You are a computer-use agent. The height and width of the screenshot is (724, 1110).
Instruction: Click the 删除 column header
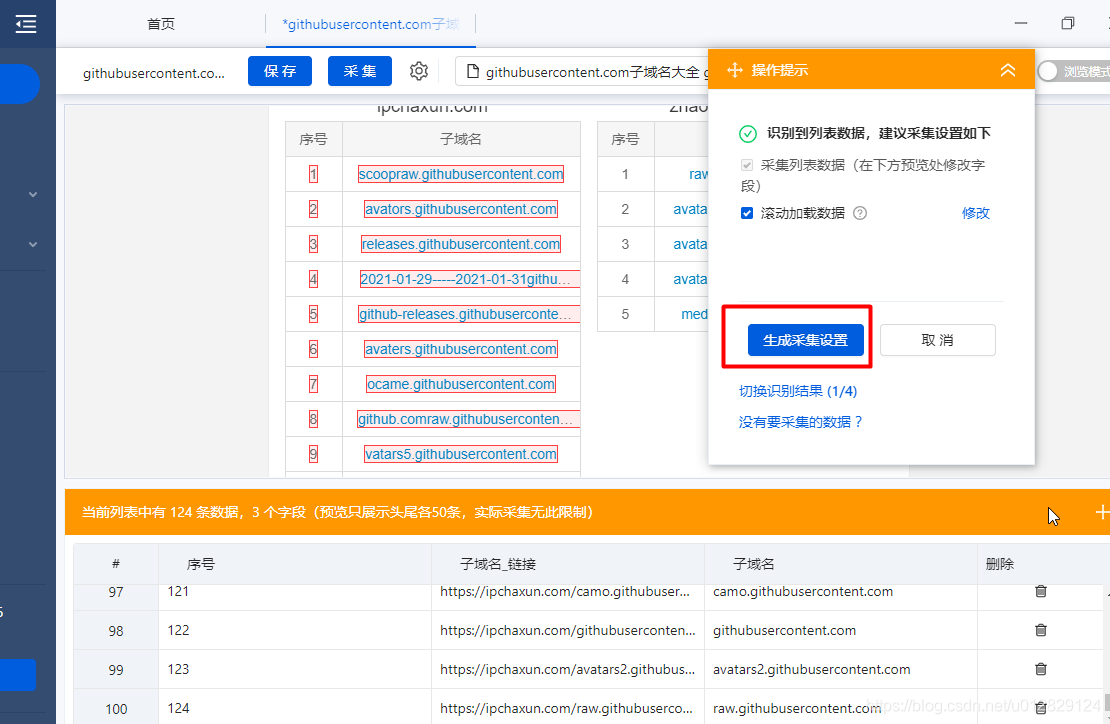tap(1000, 564)
